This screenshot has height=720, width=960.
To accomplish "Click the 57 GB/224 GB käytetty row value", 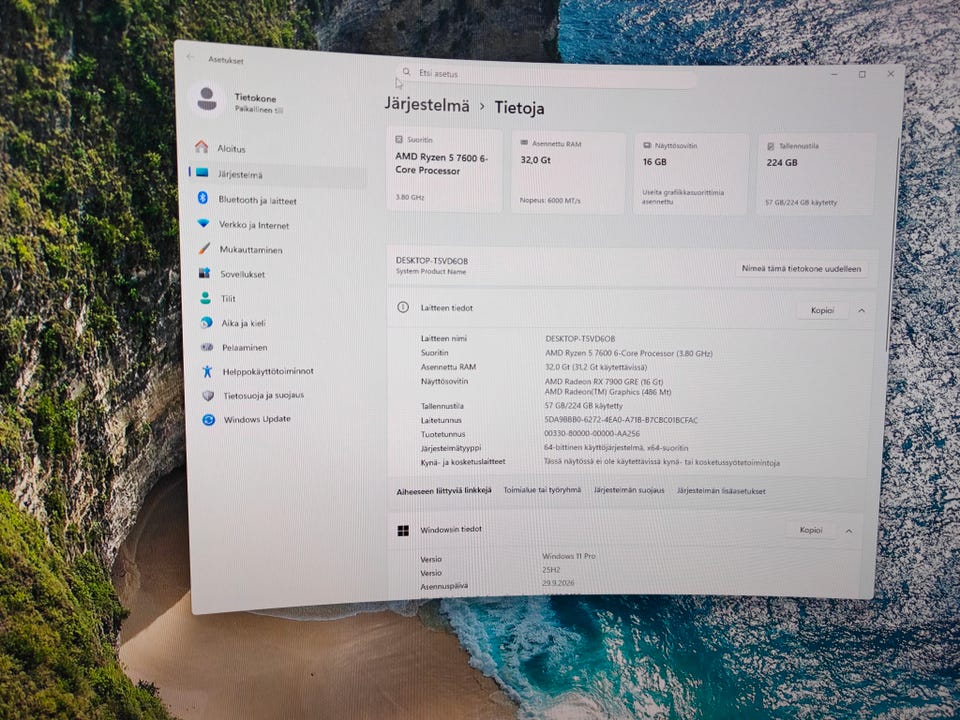I will point(583,406).
